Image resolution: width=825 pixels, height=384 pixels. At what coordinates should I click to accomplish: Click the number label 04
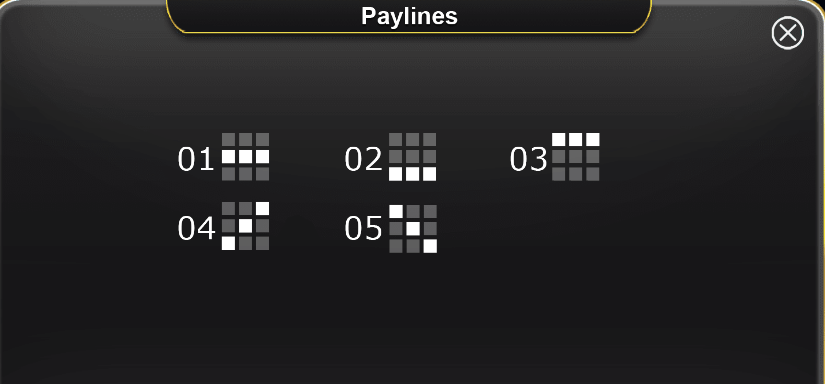pos(196,228)
